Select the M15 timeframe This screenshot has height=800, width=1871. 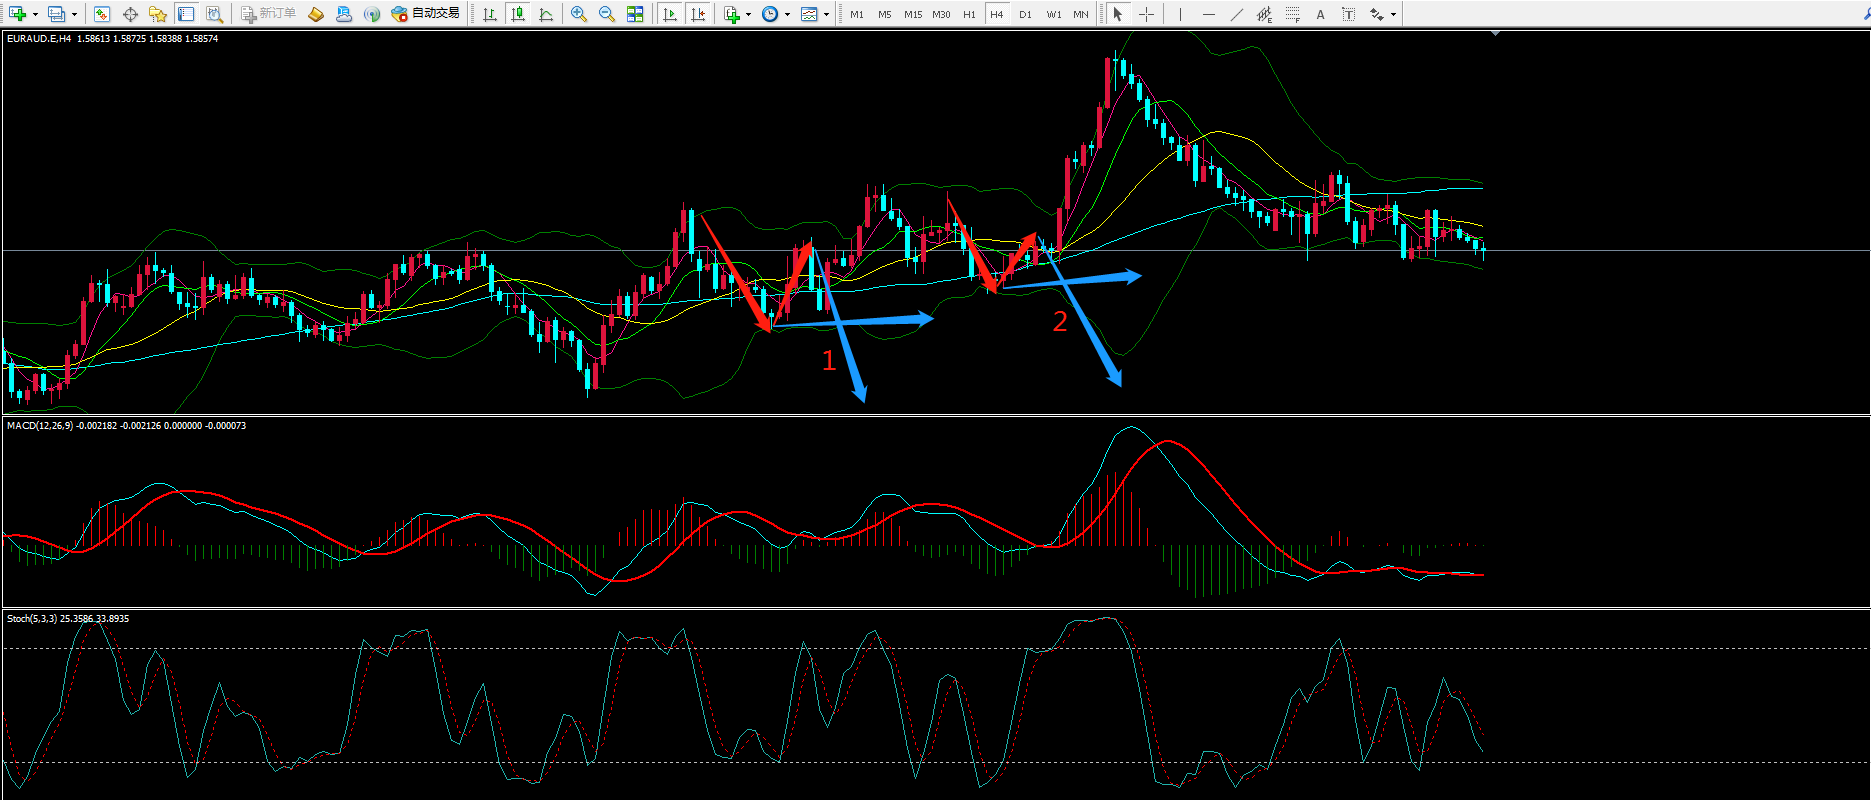pos(913,14)
